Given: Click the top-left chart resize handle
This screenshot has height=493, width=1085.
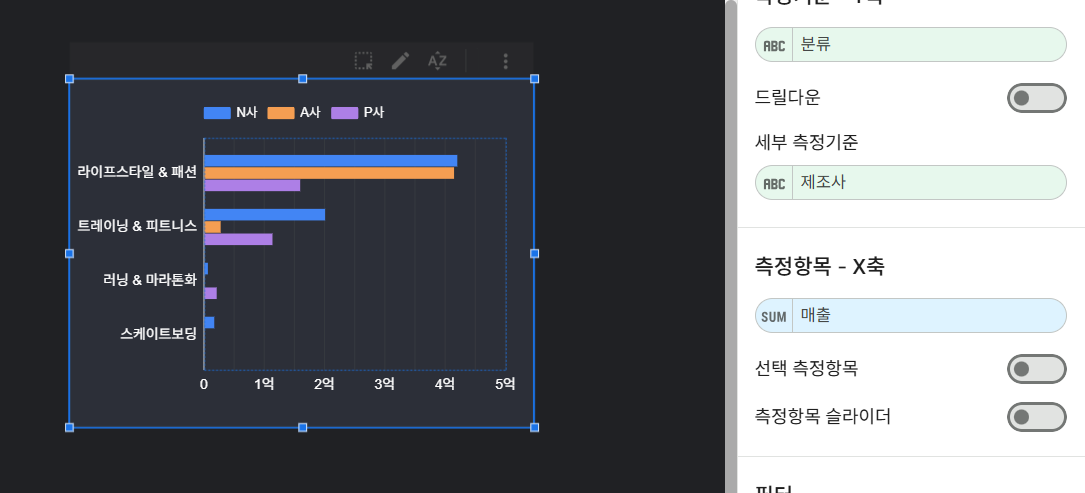Looking at the screenshot, I should tap(69, 79).
